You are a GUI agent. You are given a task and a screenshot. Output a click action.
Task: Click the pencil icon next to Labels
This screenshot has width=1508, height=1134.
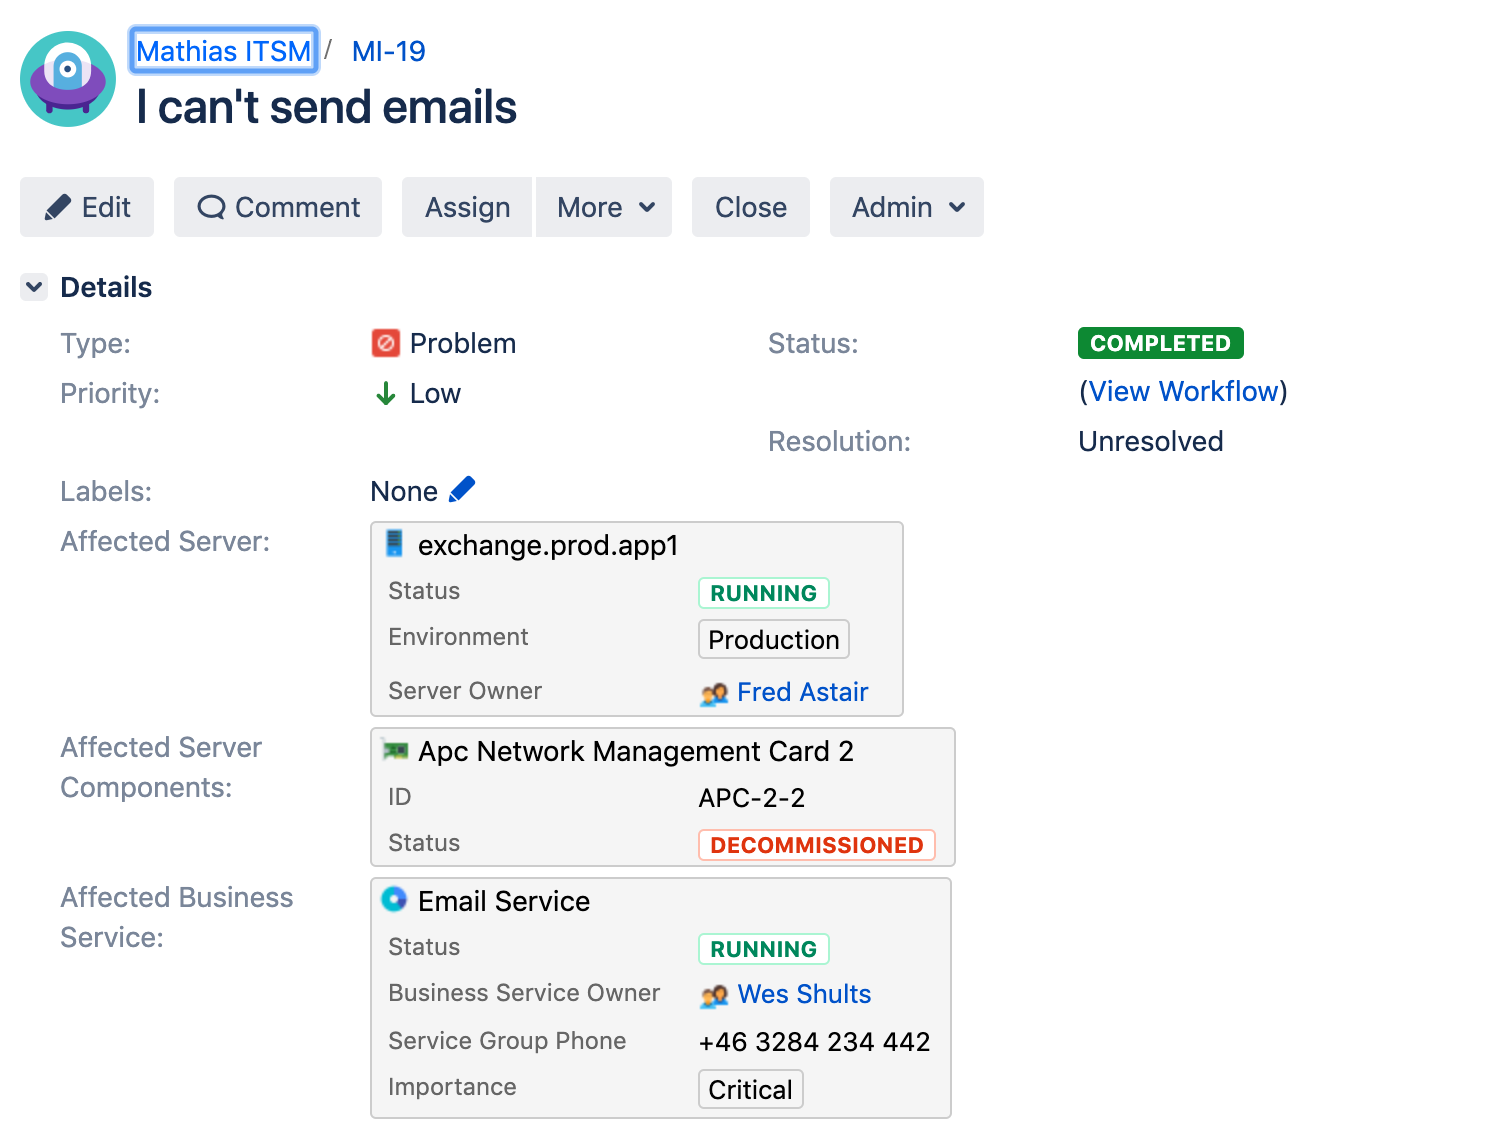462,490
